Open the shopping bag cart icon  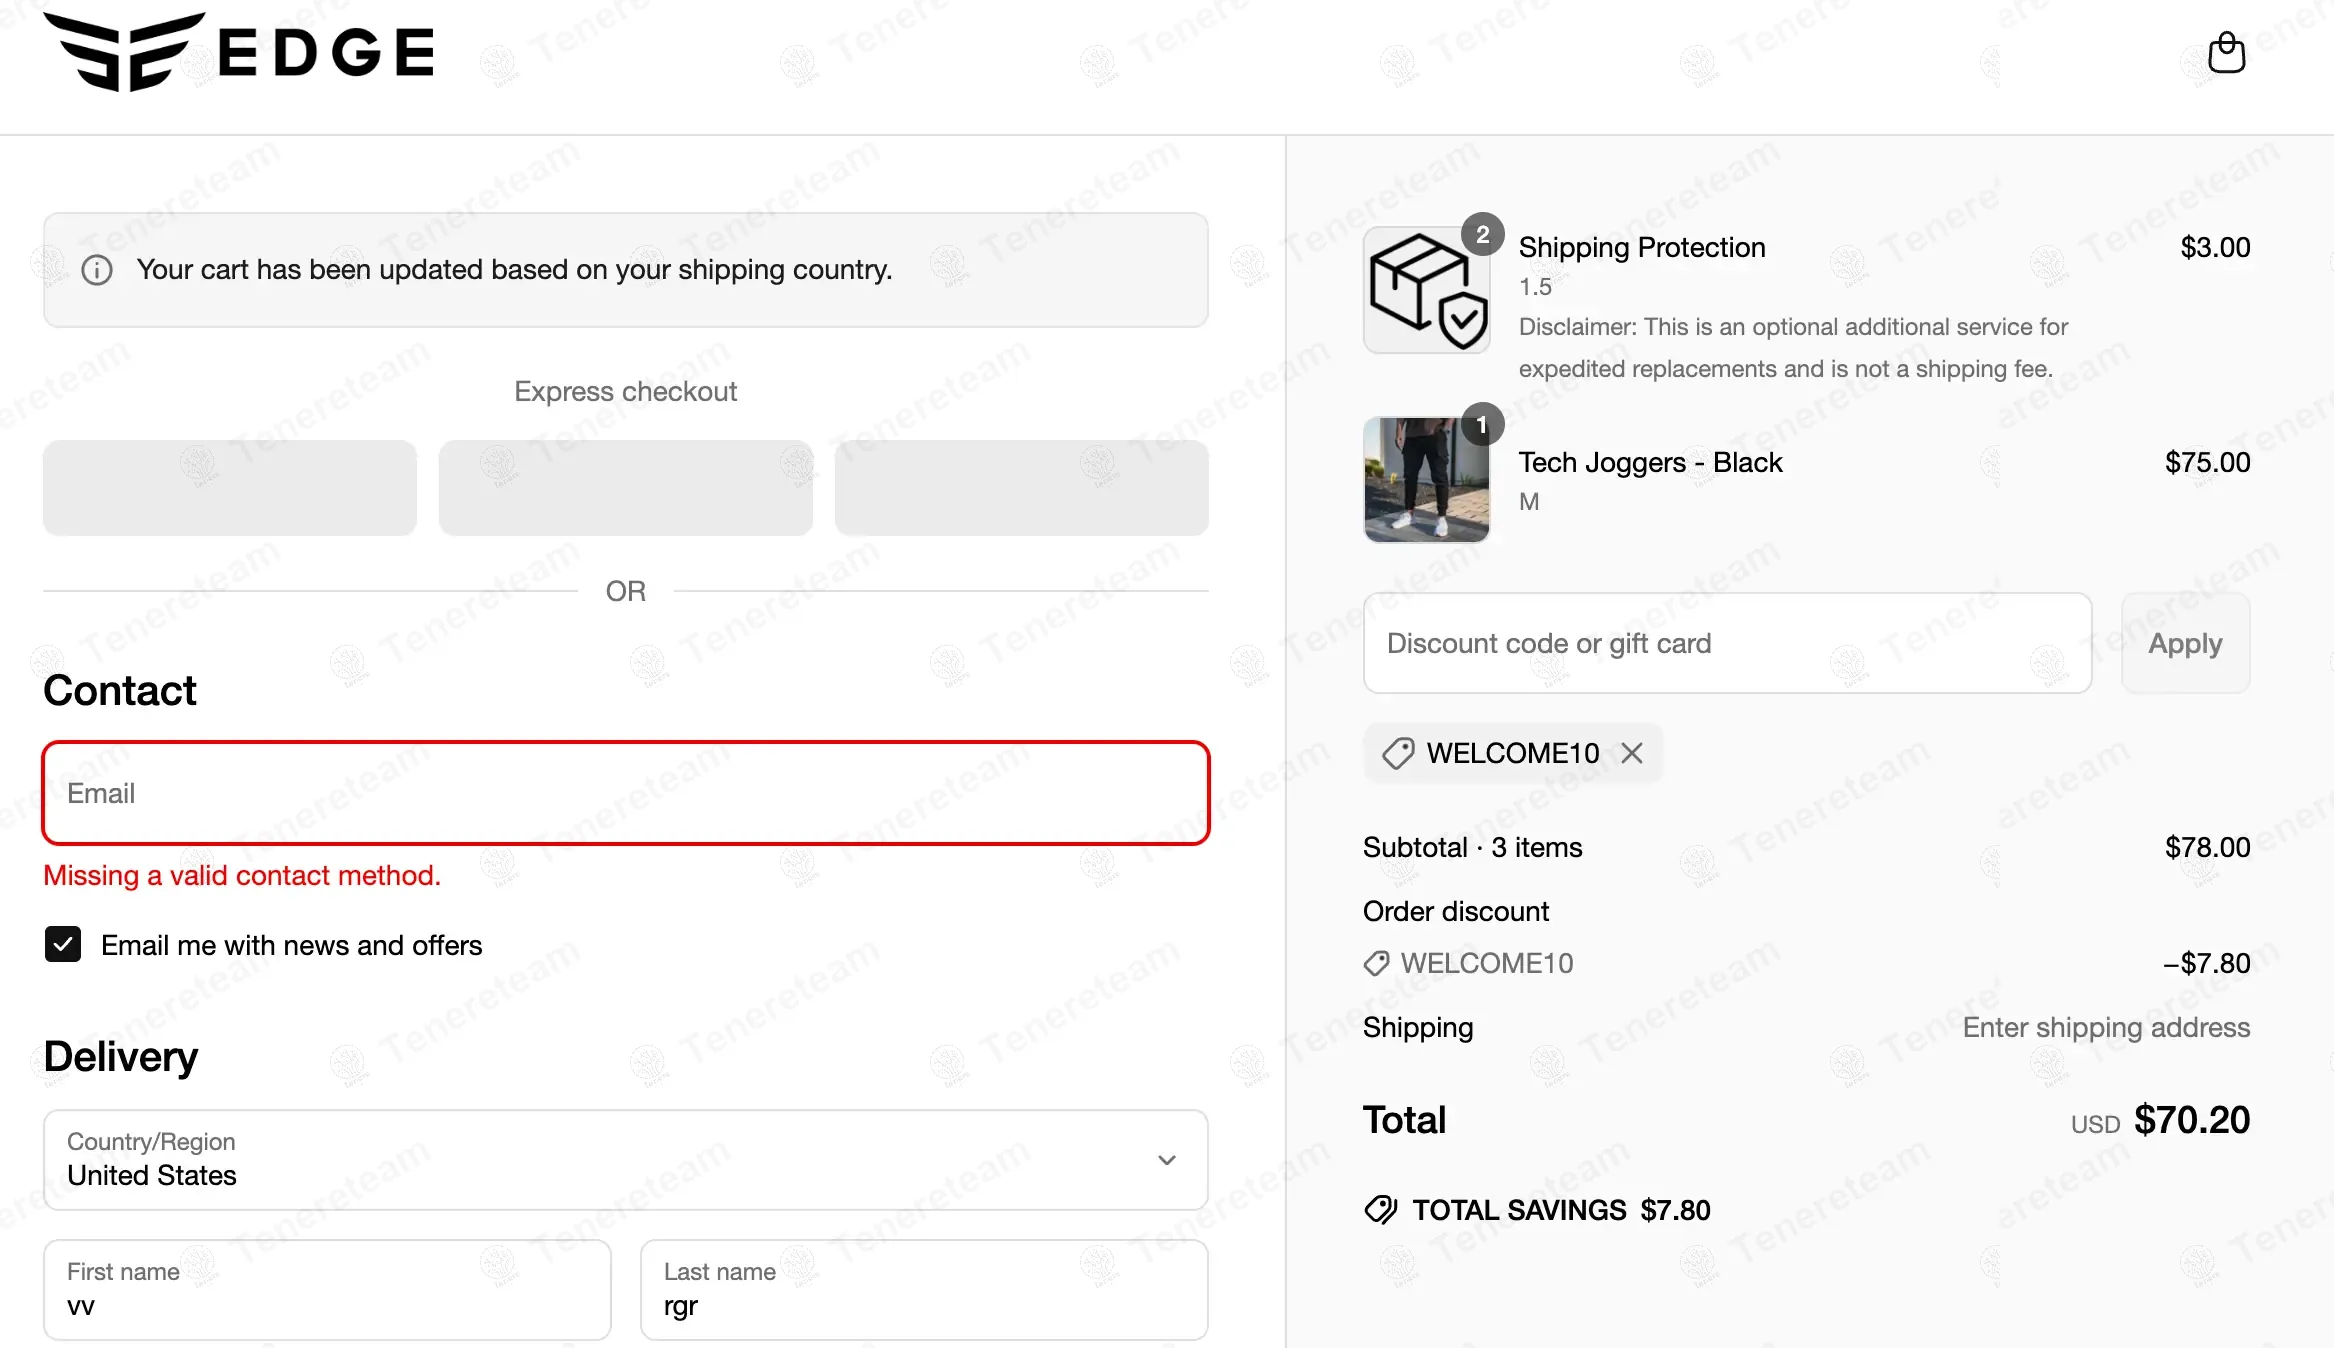[2226, 53]
